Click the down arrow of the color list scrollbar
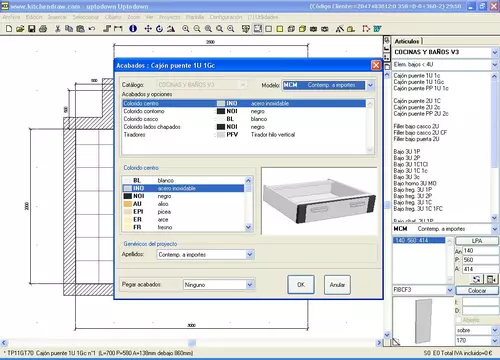This screenshot has width=500, height=360. coord(248,227)
